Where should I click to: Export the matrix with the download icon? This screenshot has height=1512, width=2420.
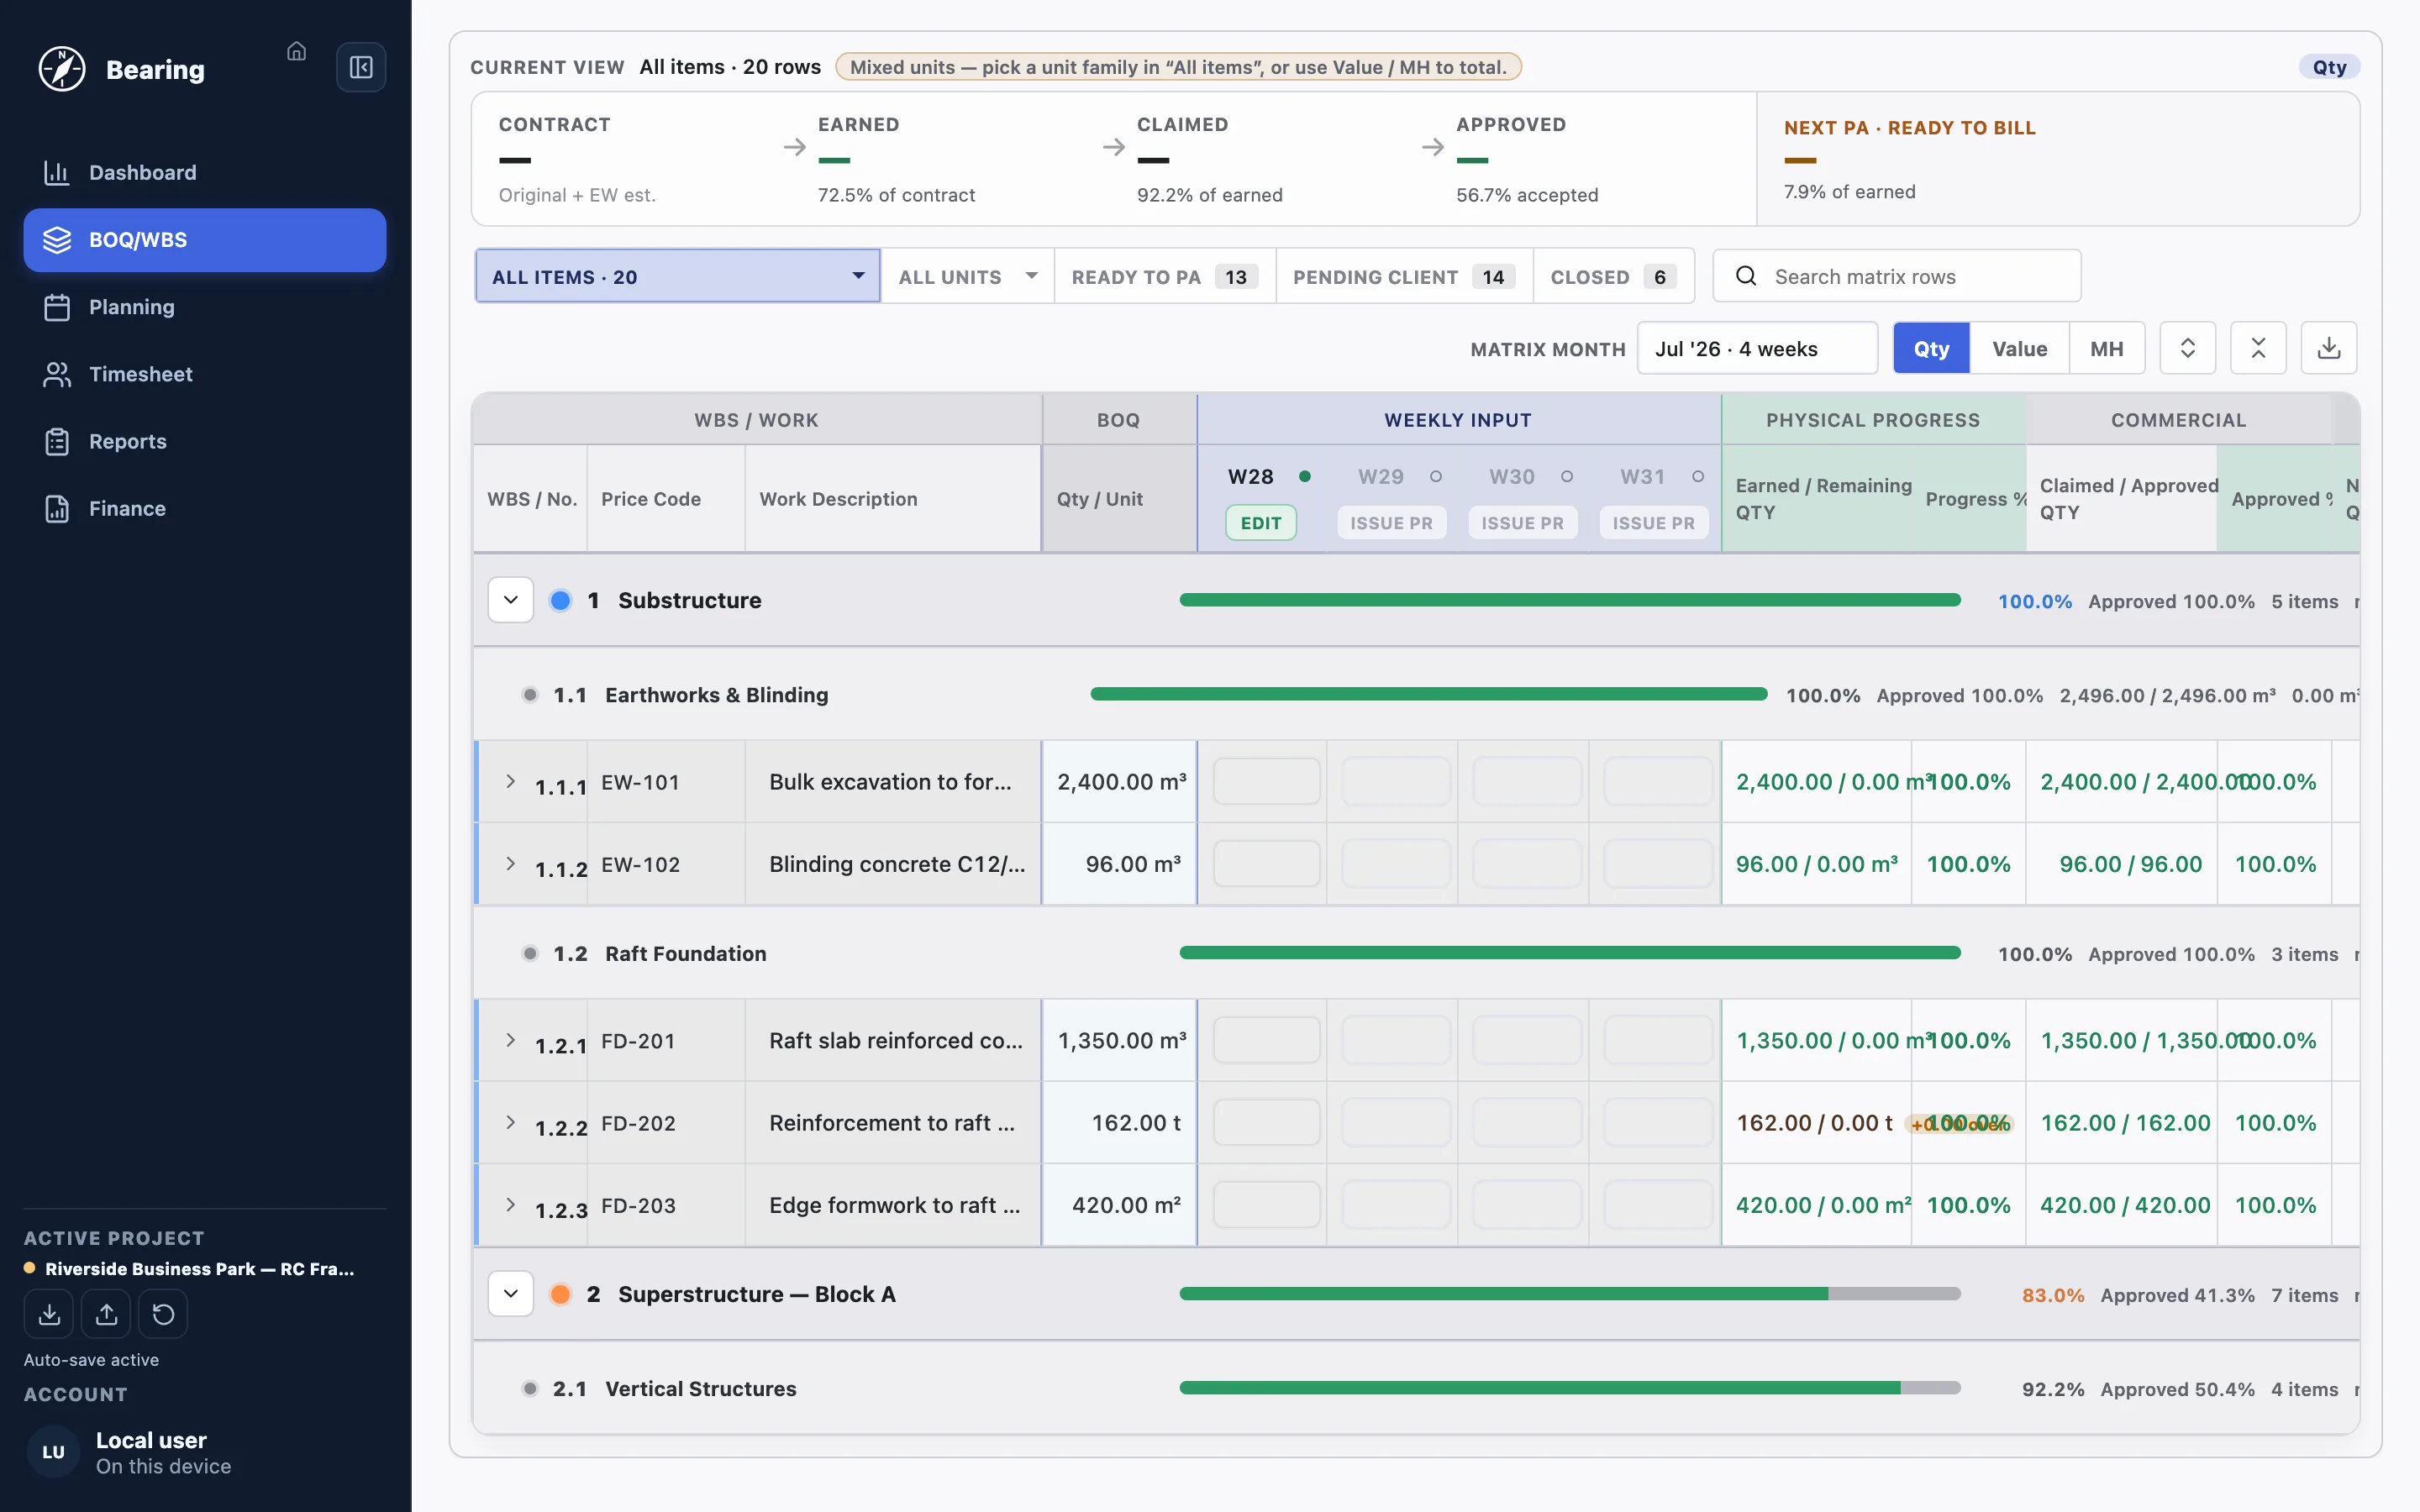coord(2329,348)
